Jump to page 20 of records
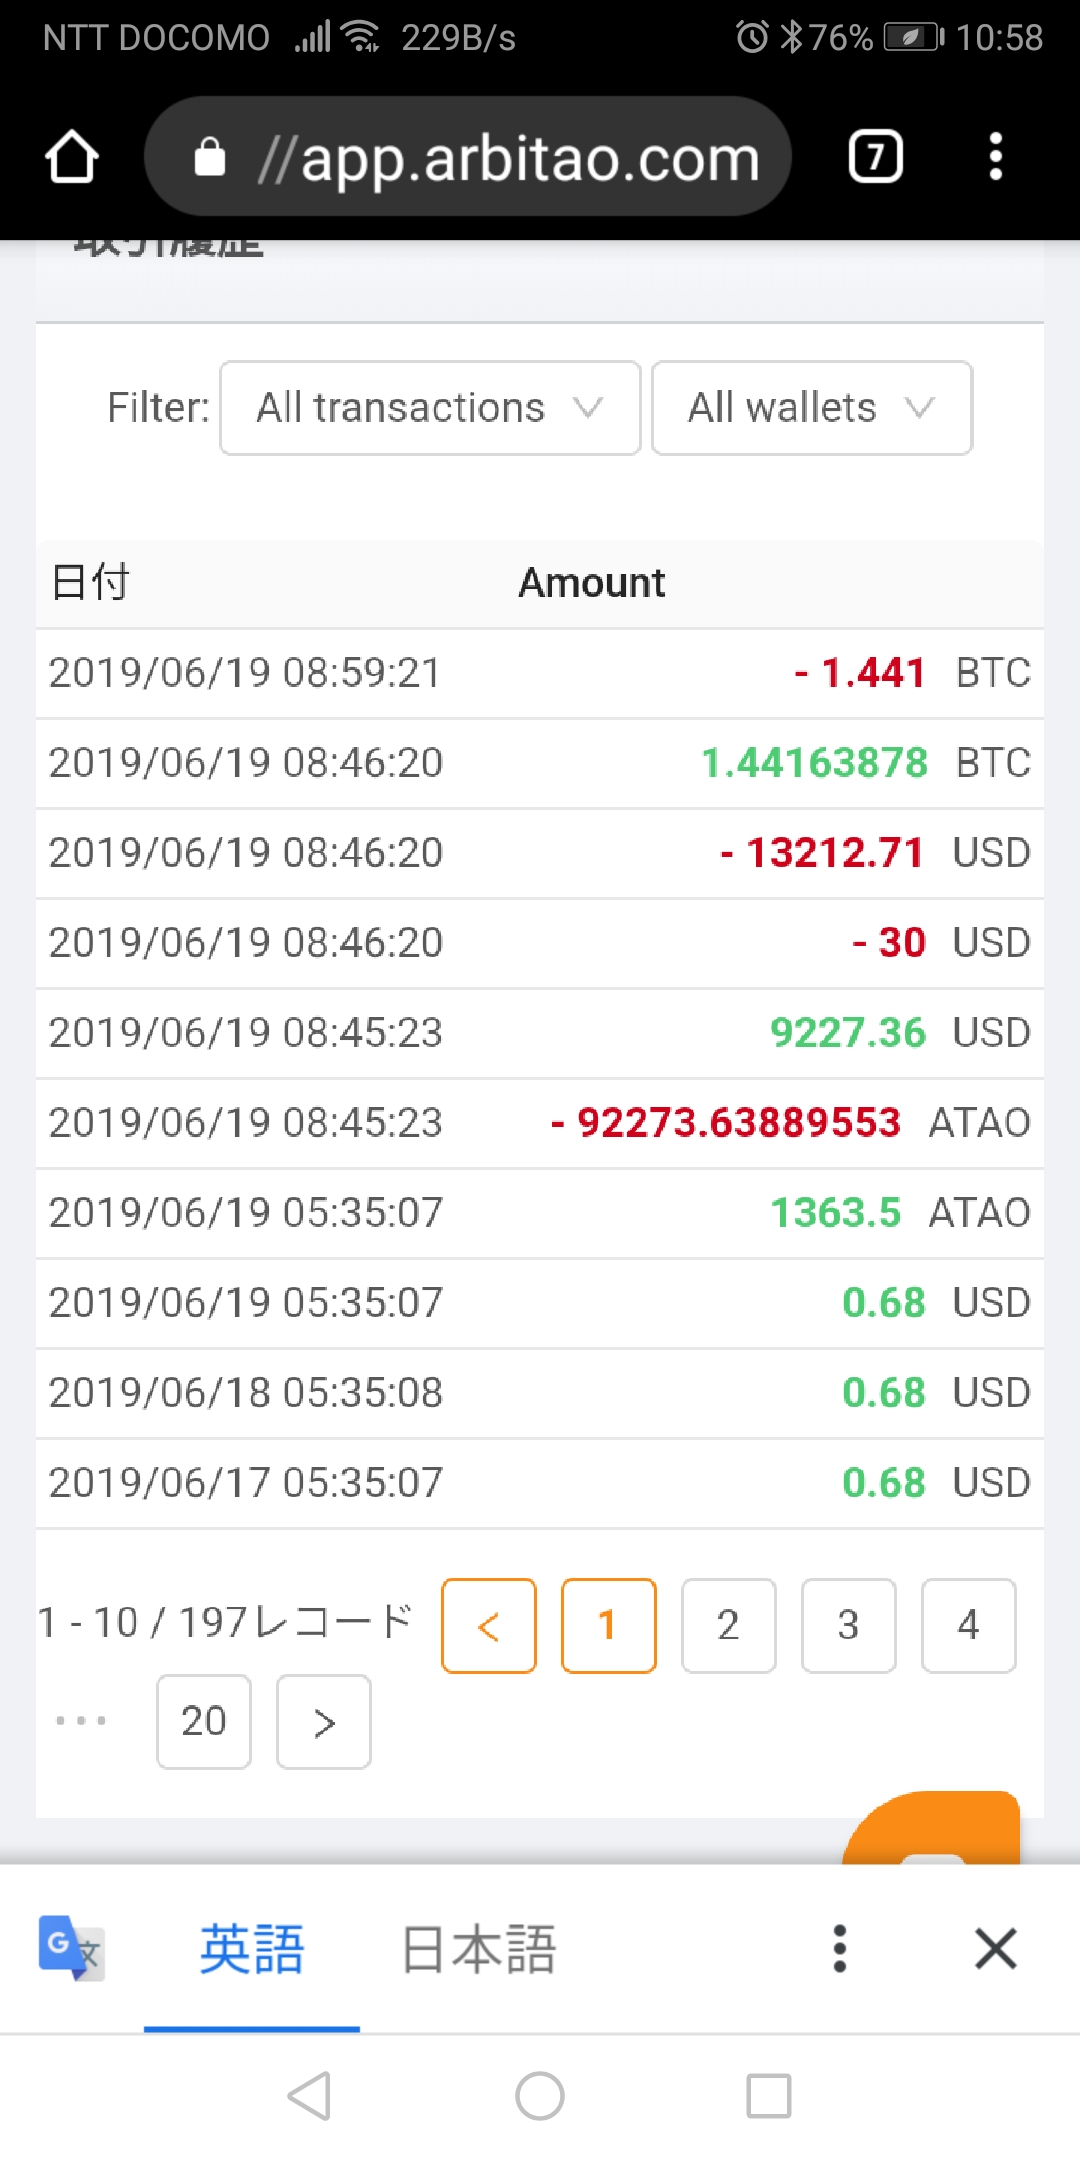 tap(204, 1721)
